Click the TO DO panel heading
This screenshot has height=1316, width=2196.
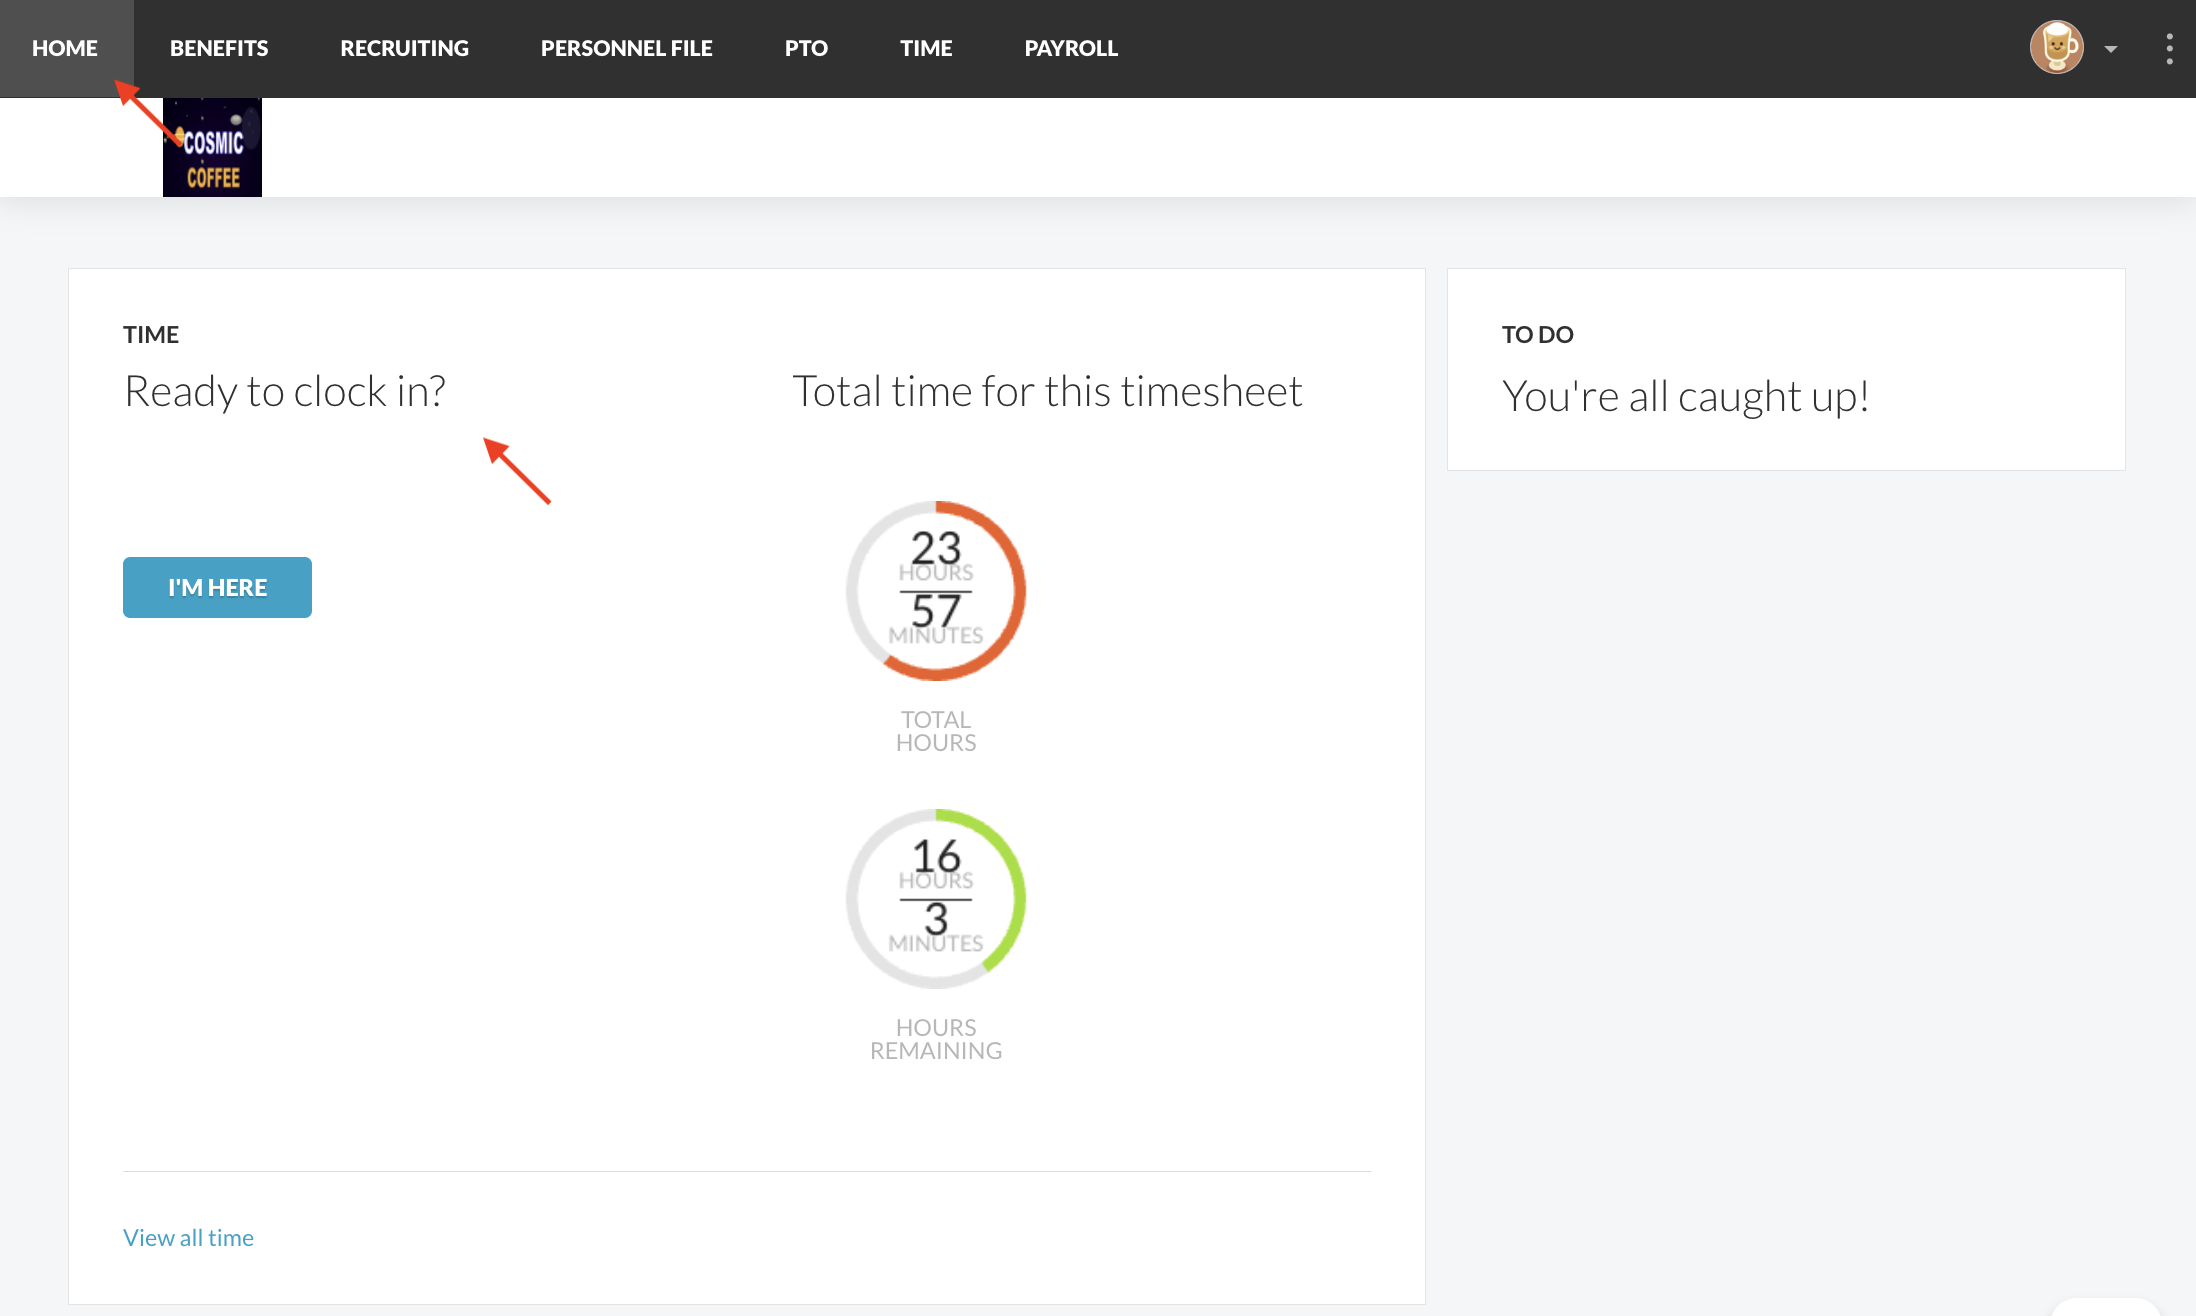pyautogui.click(x=1537, y=335)
